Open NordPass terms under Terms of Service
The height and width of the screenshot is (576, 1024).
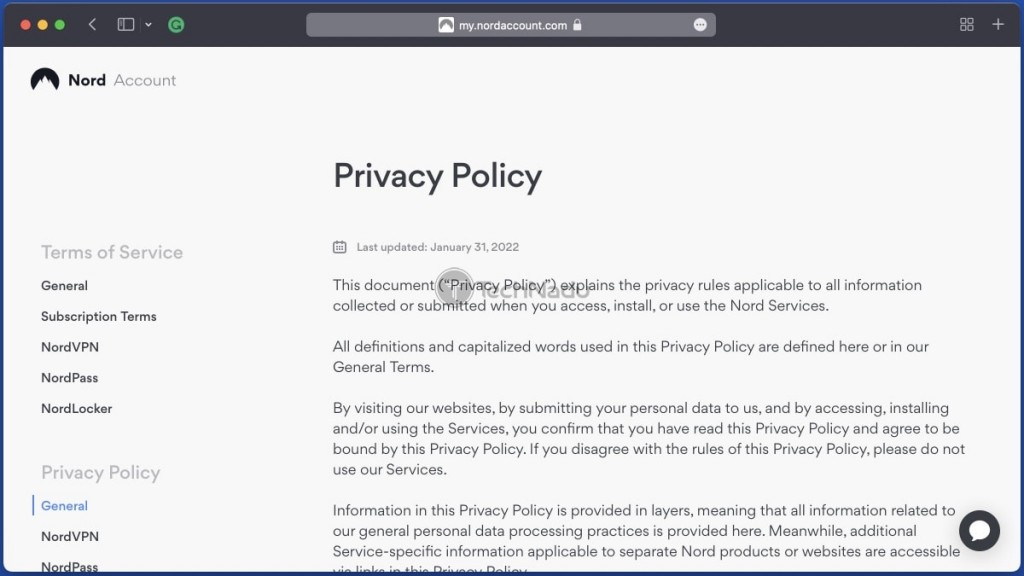tap(69, 377)
